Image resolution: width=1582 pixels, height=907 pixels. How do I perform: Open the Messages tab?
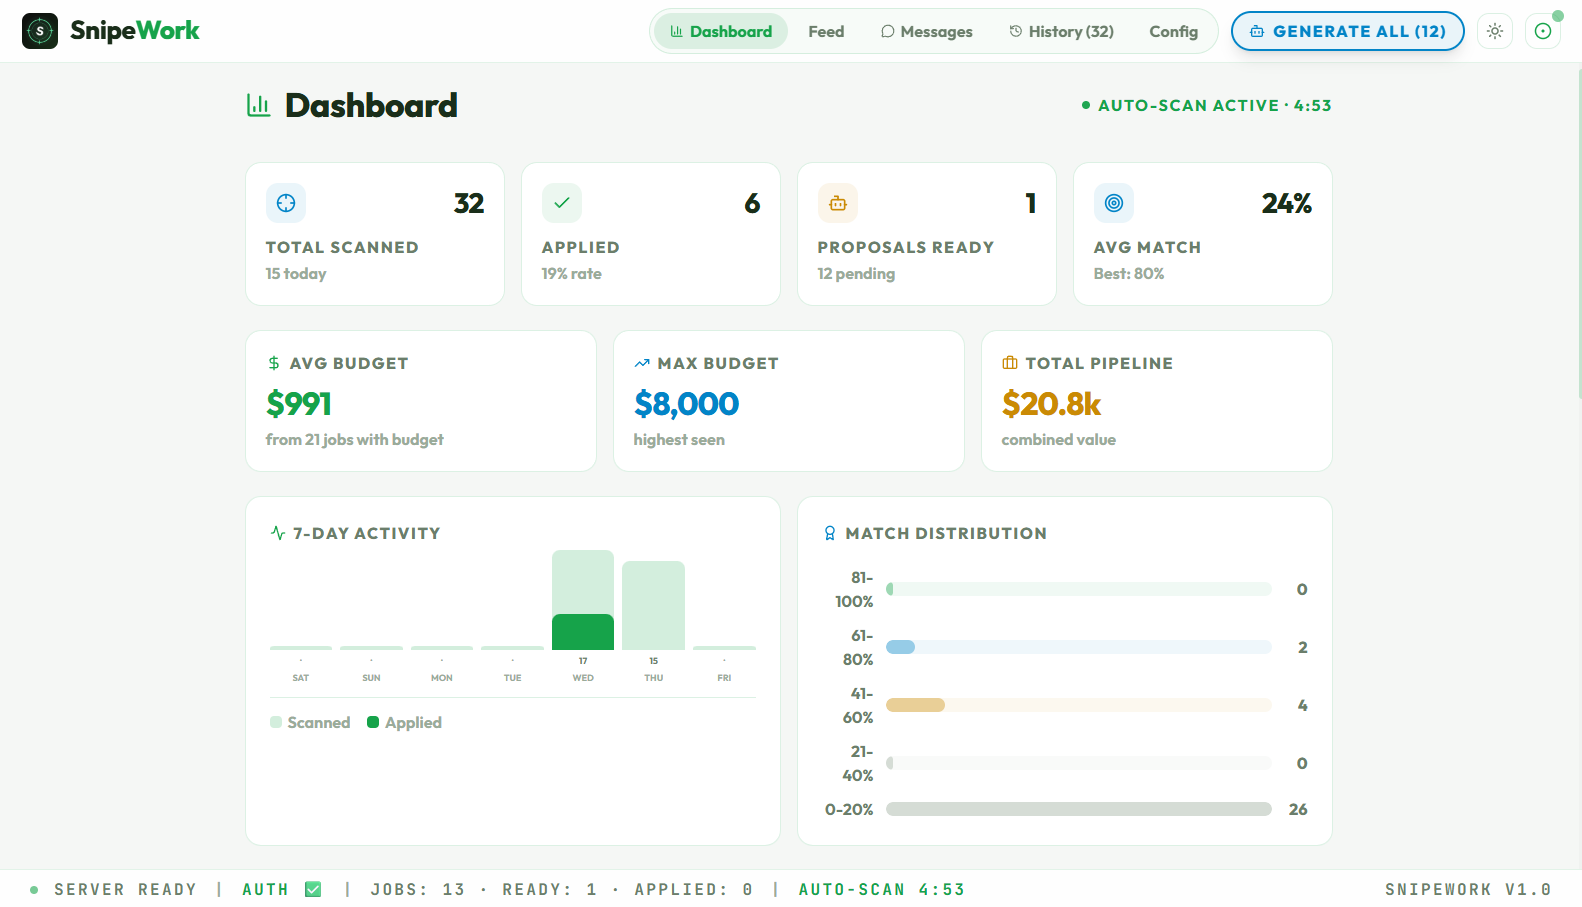click(926, 31)
